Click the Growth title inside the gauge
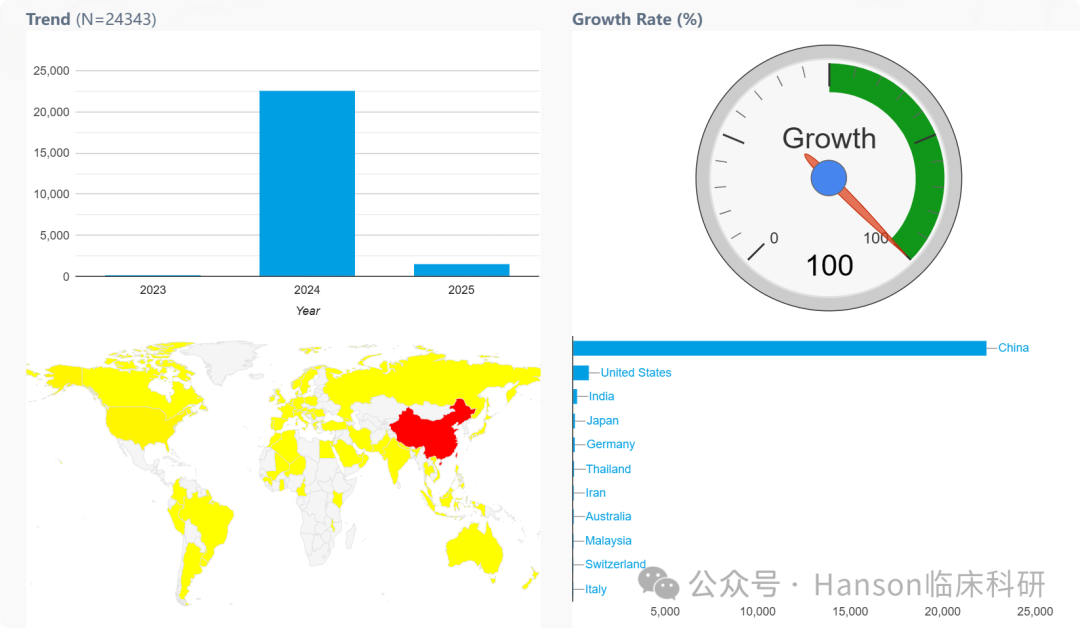1080x628 pixels. (829, 138)
